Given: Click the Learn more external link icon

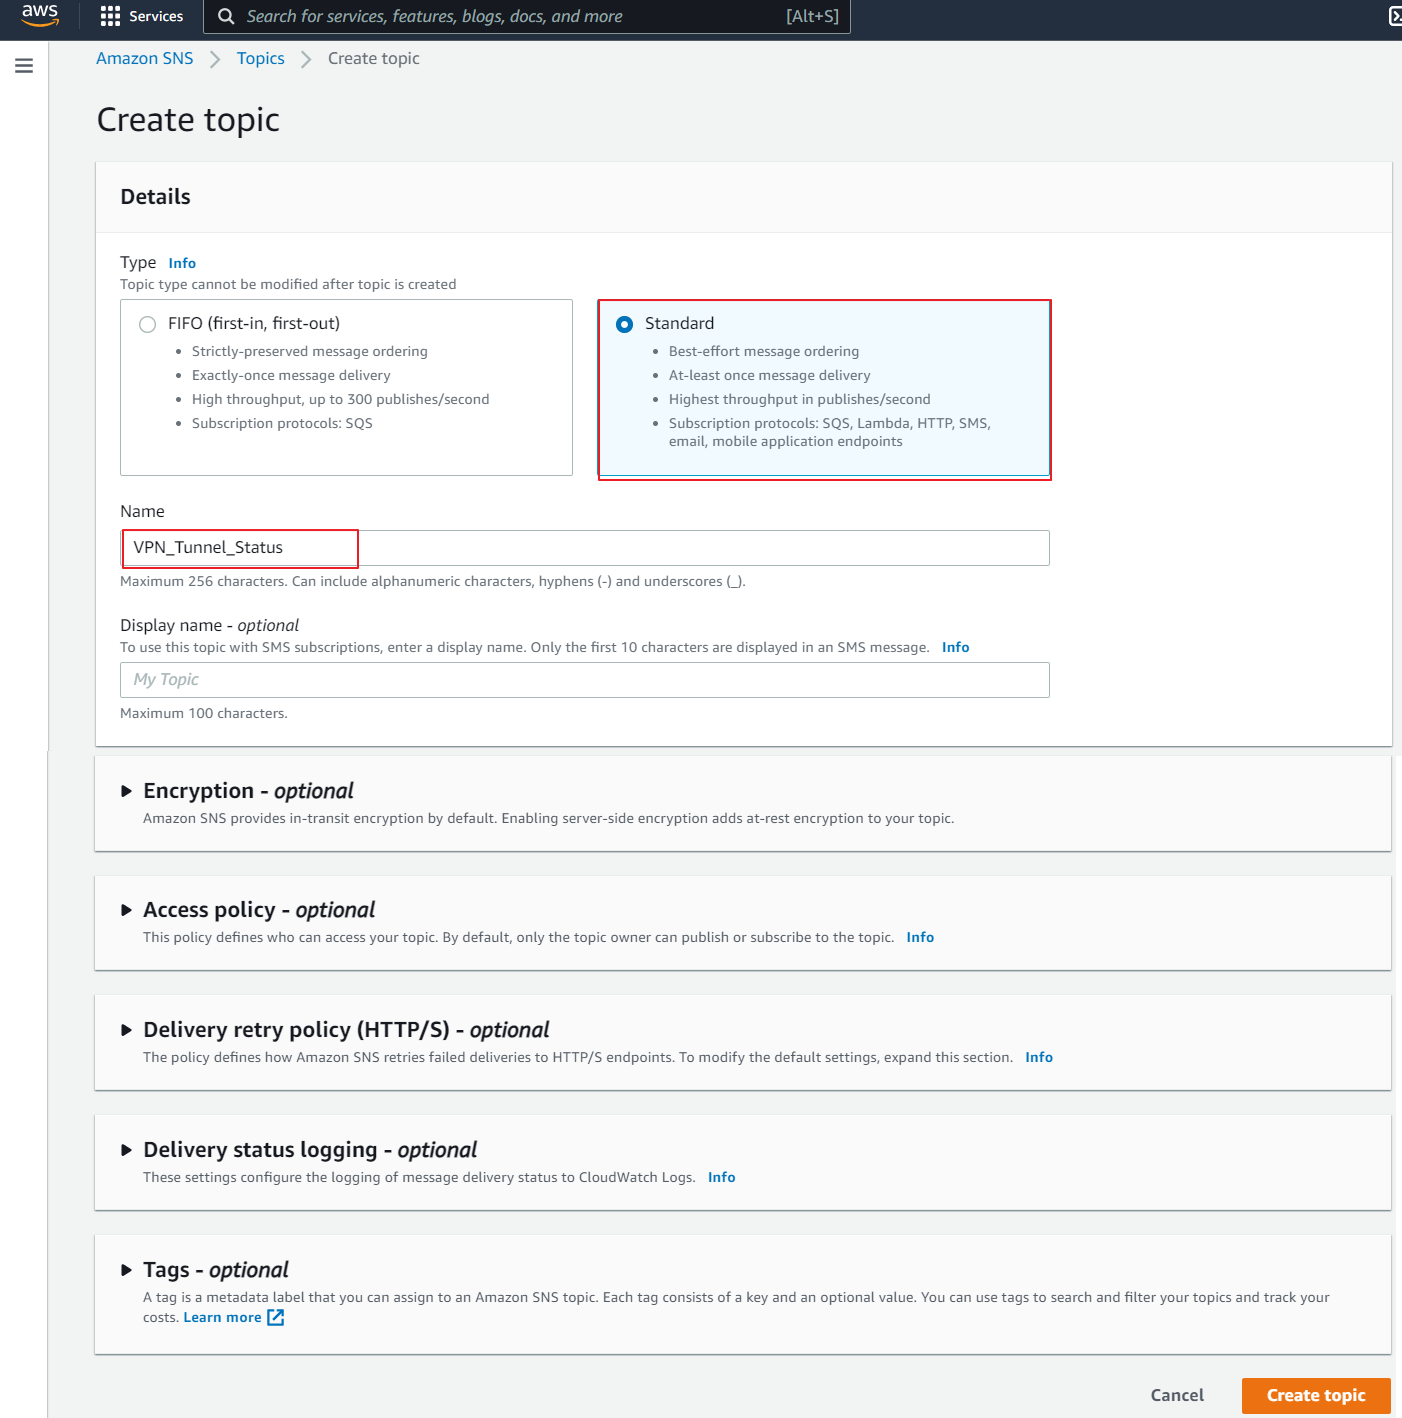Looking at the screenshot, I should click(276, 1318).
